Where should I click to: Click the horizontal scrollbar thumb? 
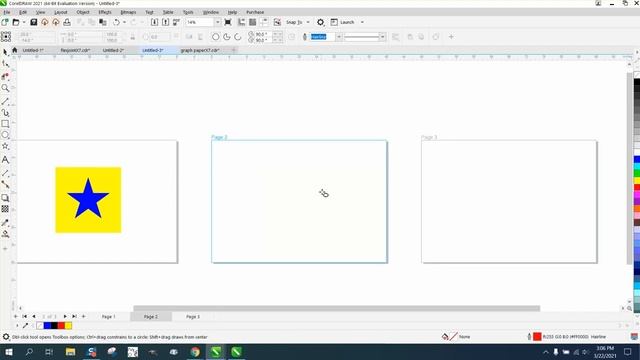(x=337, y=309)
